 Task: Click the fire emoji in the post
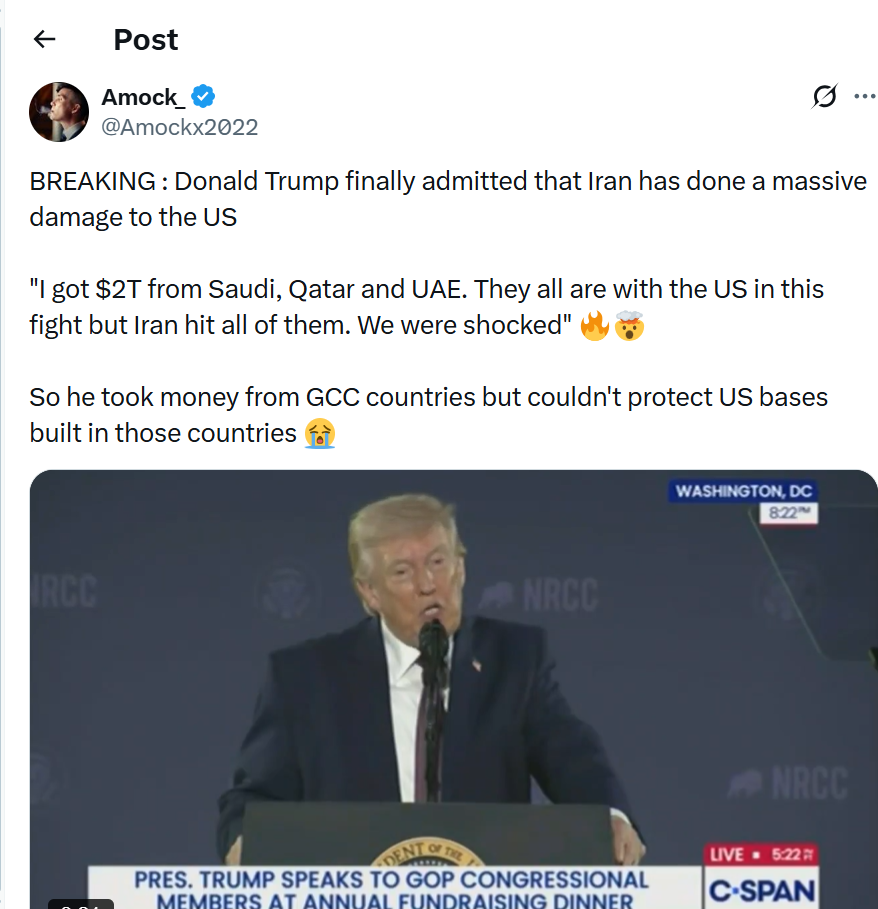pyautogui.click(x=595, y=326)
